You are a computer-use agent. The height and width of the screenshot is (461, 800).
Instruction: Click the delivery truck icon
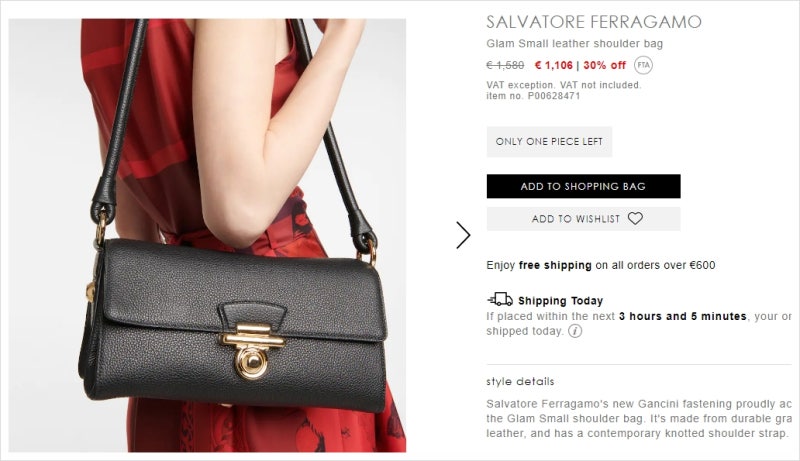pos(500,299)
